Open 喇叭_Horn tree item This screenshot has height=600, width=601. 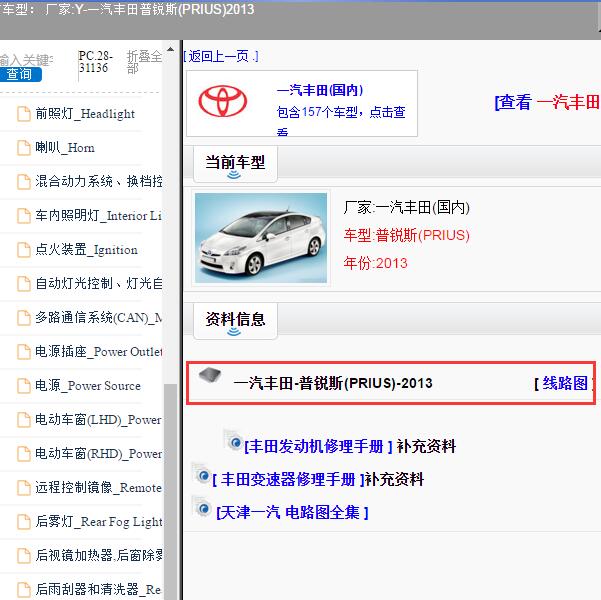coord(65,148)
